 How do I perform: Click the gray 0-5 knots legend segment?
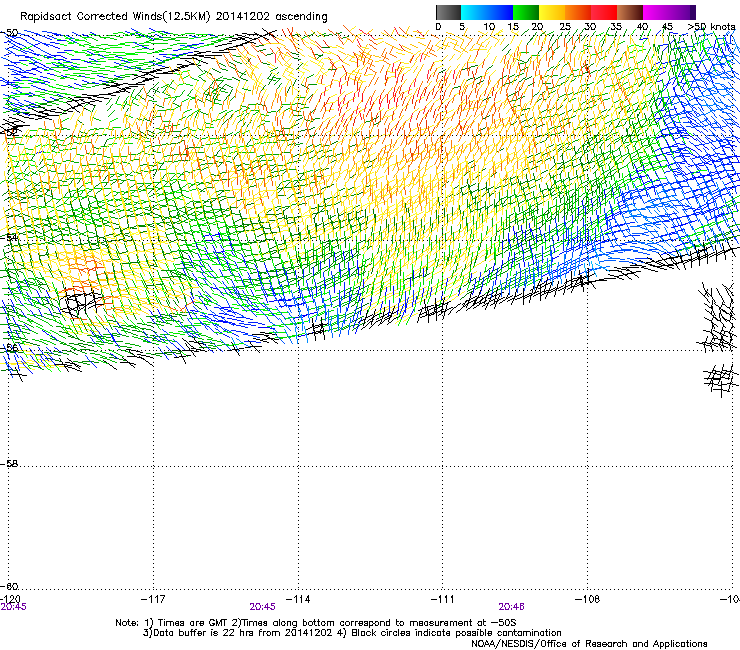[448, 12]
